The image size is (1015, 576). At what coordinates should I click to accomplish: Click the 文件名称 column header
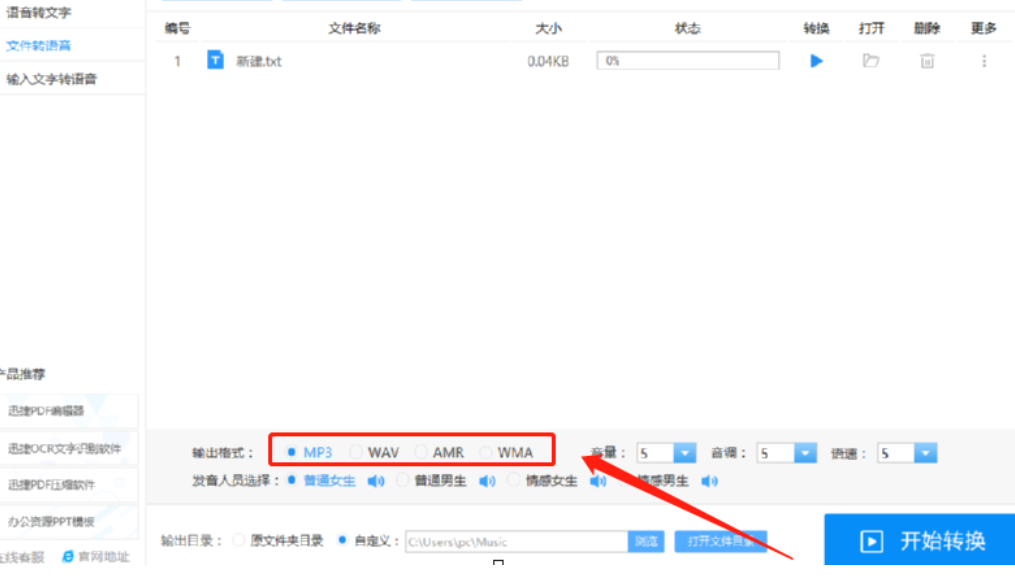pos(354,28)
